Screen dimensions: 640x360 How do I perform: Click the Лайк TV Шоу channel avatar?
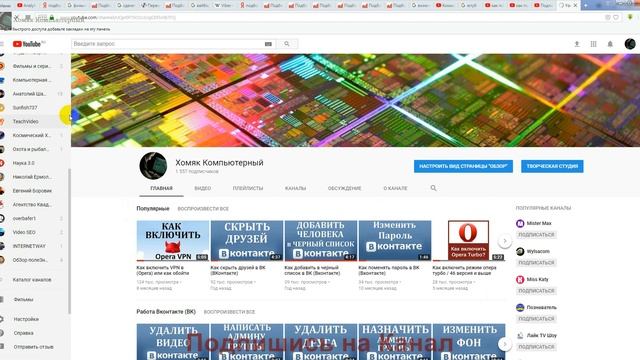[520, 336]
